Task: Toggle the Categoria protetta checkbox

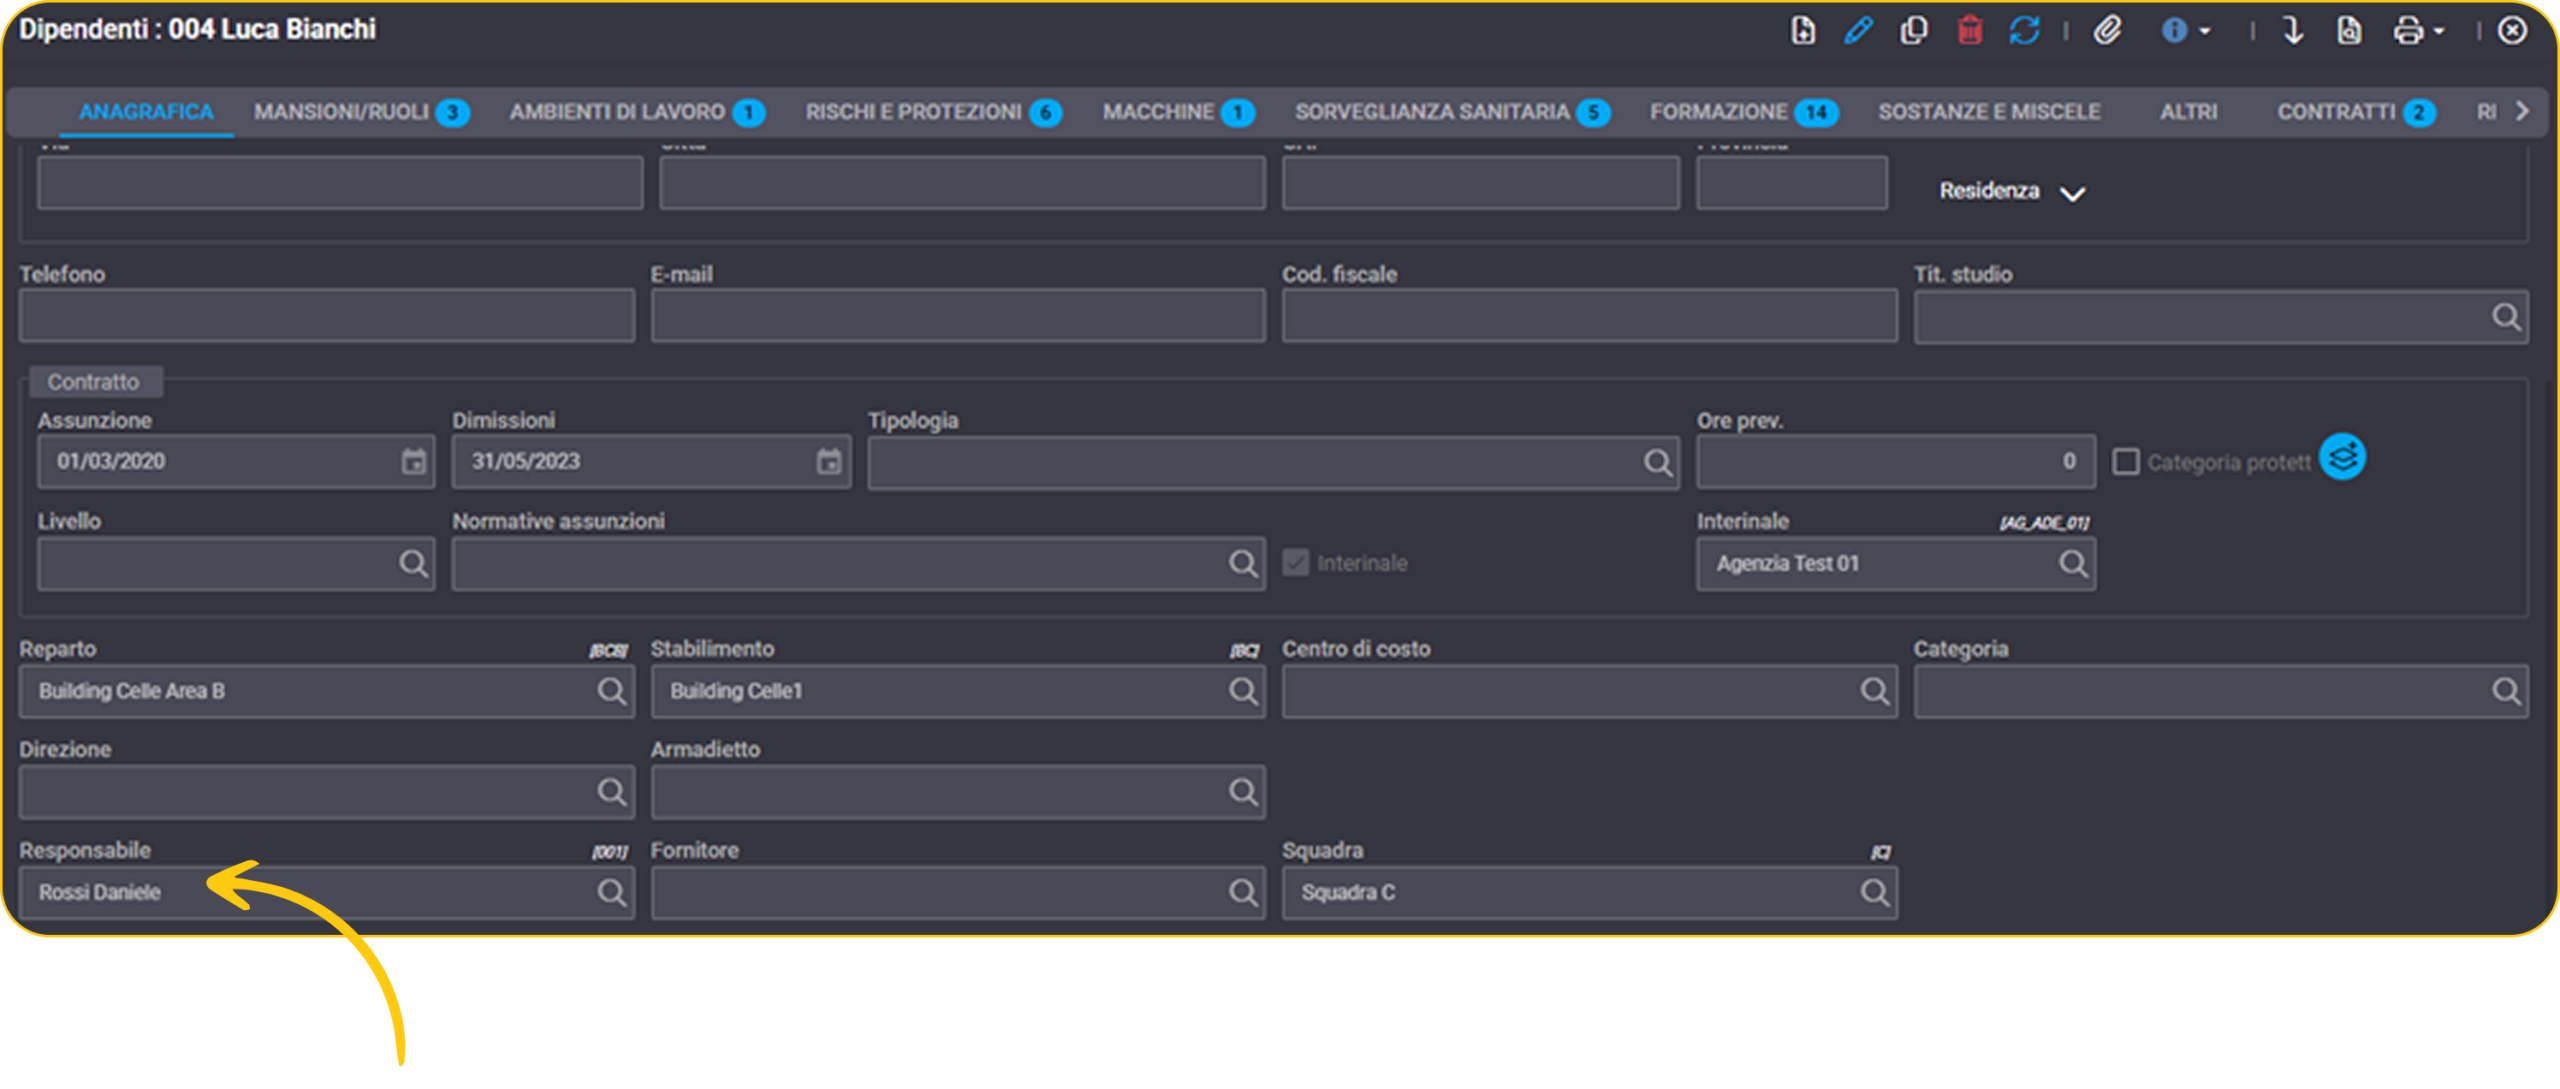Action: click(2126, 461)
